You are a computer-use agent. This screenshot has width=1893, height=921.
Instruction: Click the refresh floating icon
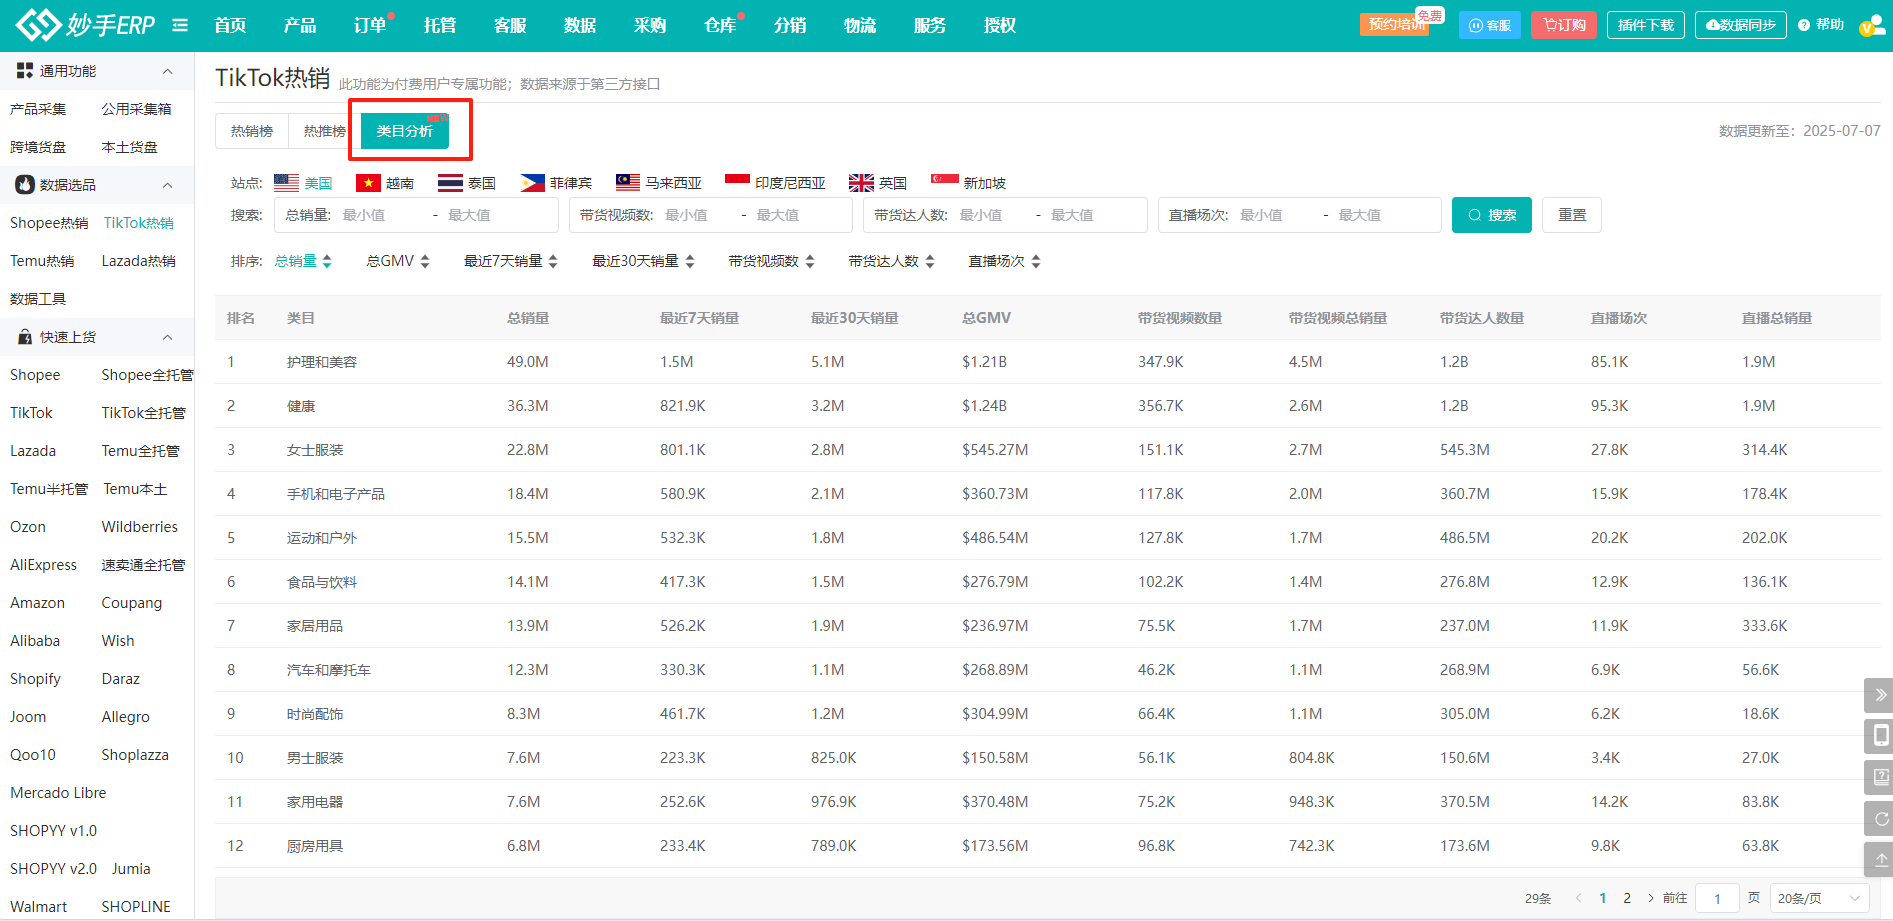(1880, 818)
